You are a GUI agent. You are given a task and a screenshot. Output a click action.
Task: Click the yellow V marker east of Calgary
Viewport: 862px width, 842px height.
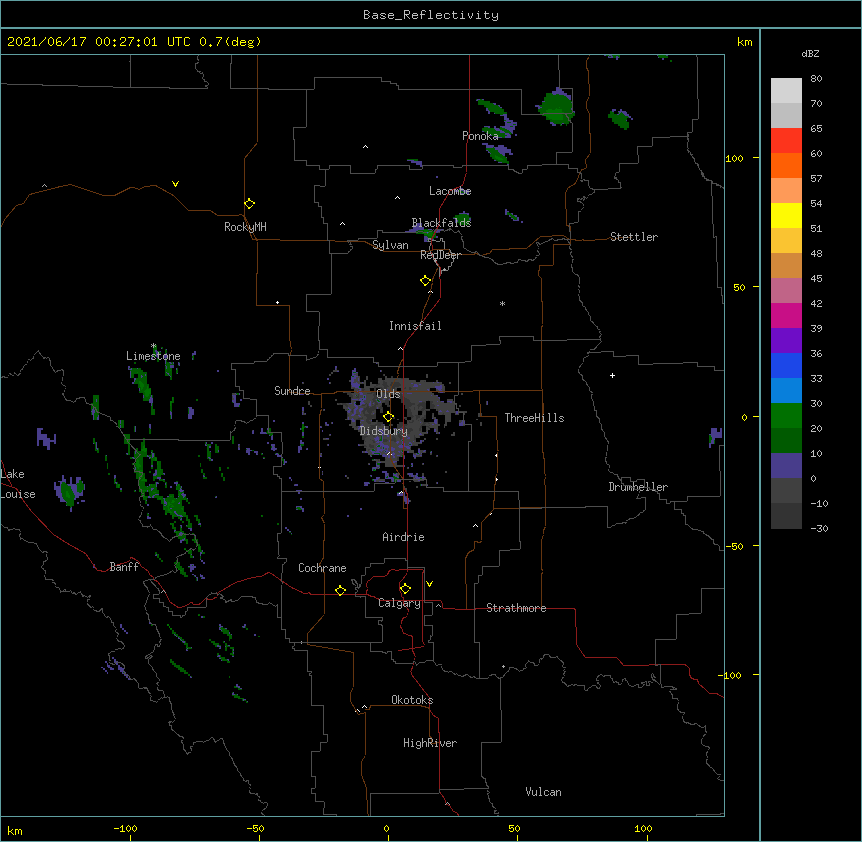click(429, 584)
